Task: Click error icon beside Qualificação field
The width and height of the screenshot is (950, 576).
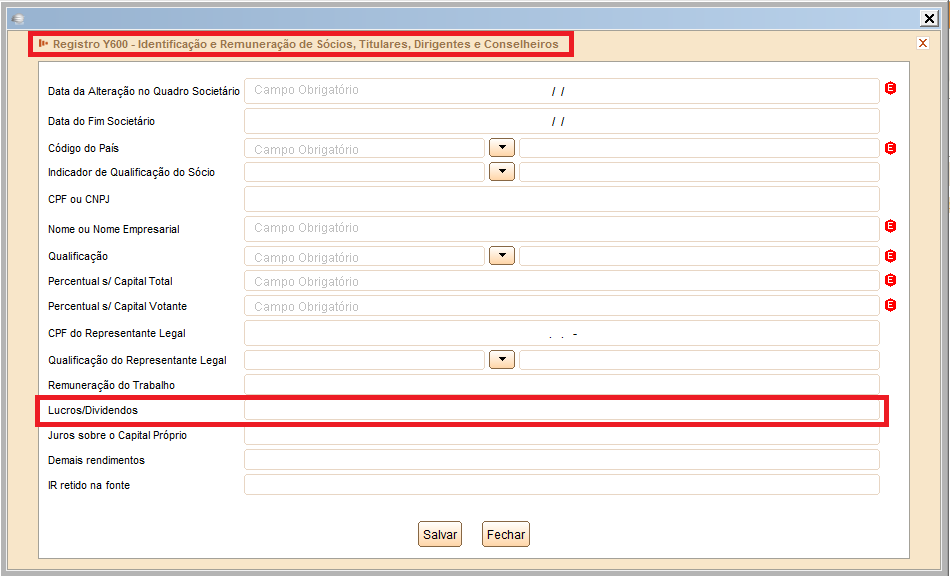Action: click(x=890, y=256)
